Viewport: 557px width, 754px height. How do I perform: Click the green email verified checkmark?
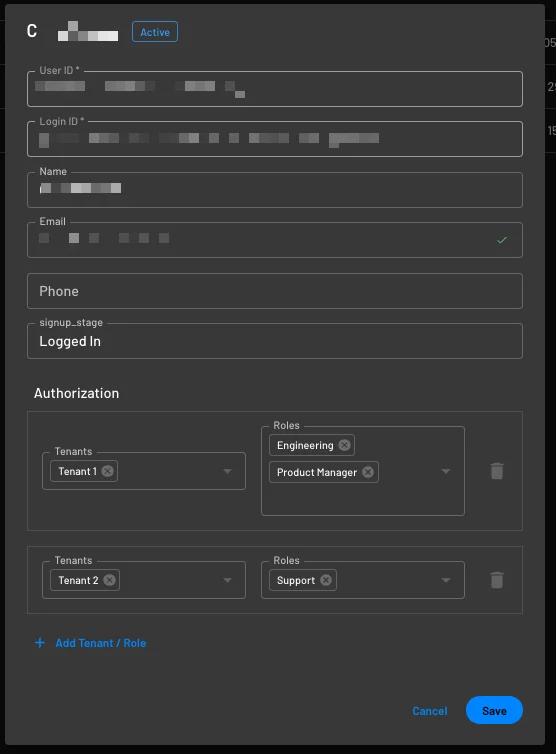(x=502, y=239)
